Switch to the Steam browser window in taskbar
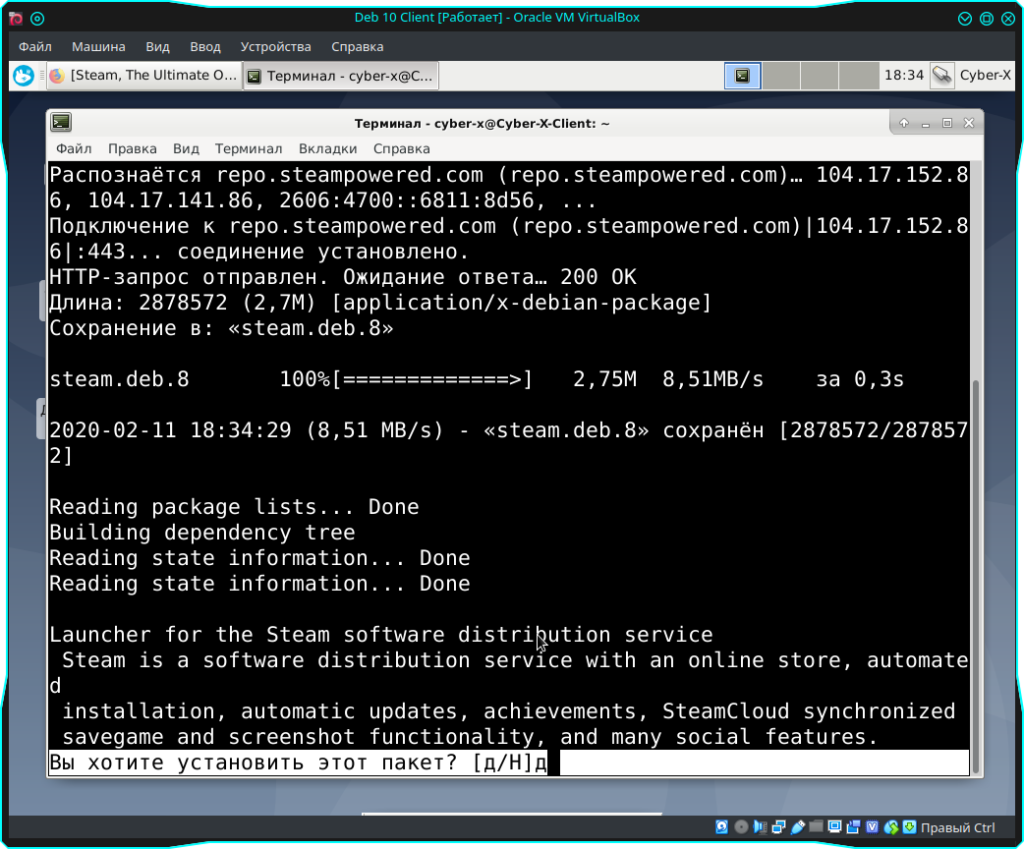 tap(144, 76)
